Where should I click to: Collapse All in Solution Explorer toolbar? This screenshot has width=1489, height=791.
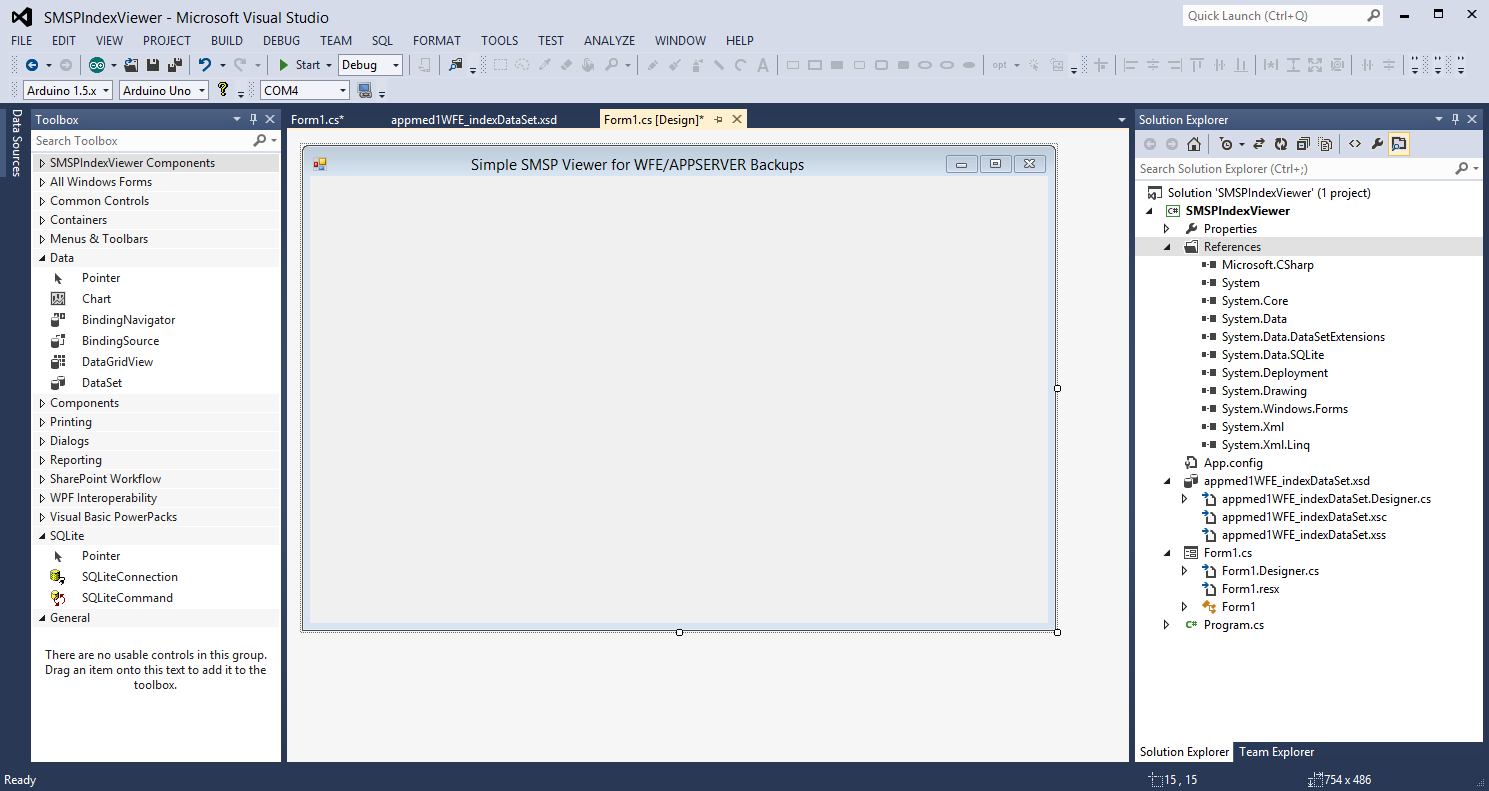(x=1303, y=144)
